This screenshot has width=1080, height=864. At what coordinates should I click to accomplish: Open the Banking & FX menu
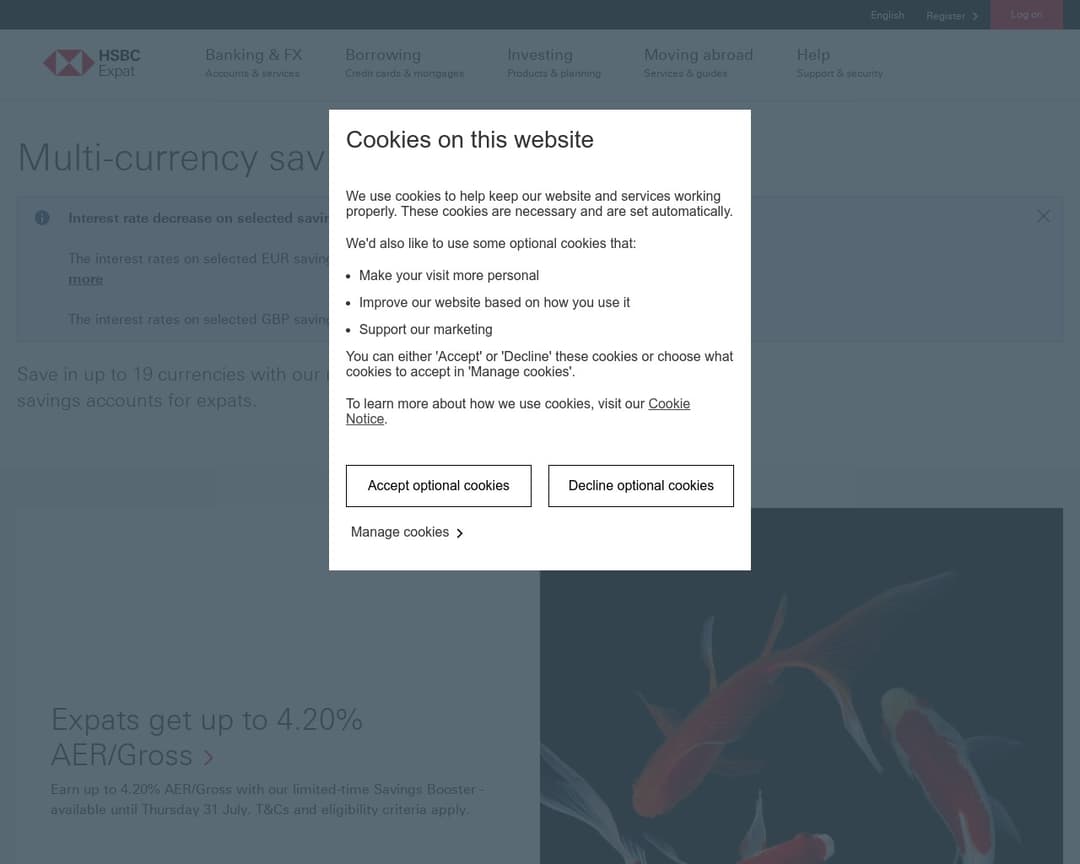[253, 63]
